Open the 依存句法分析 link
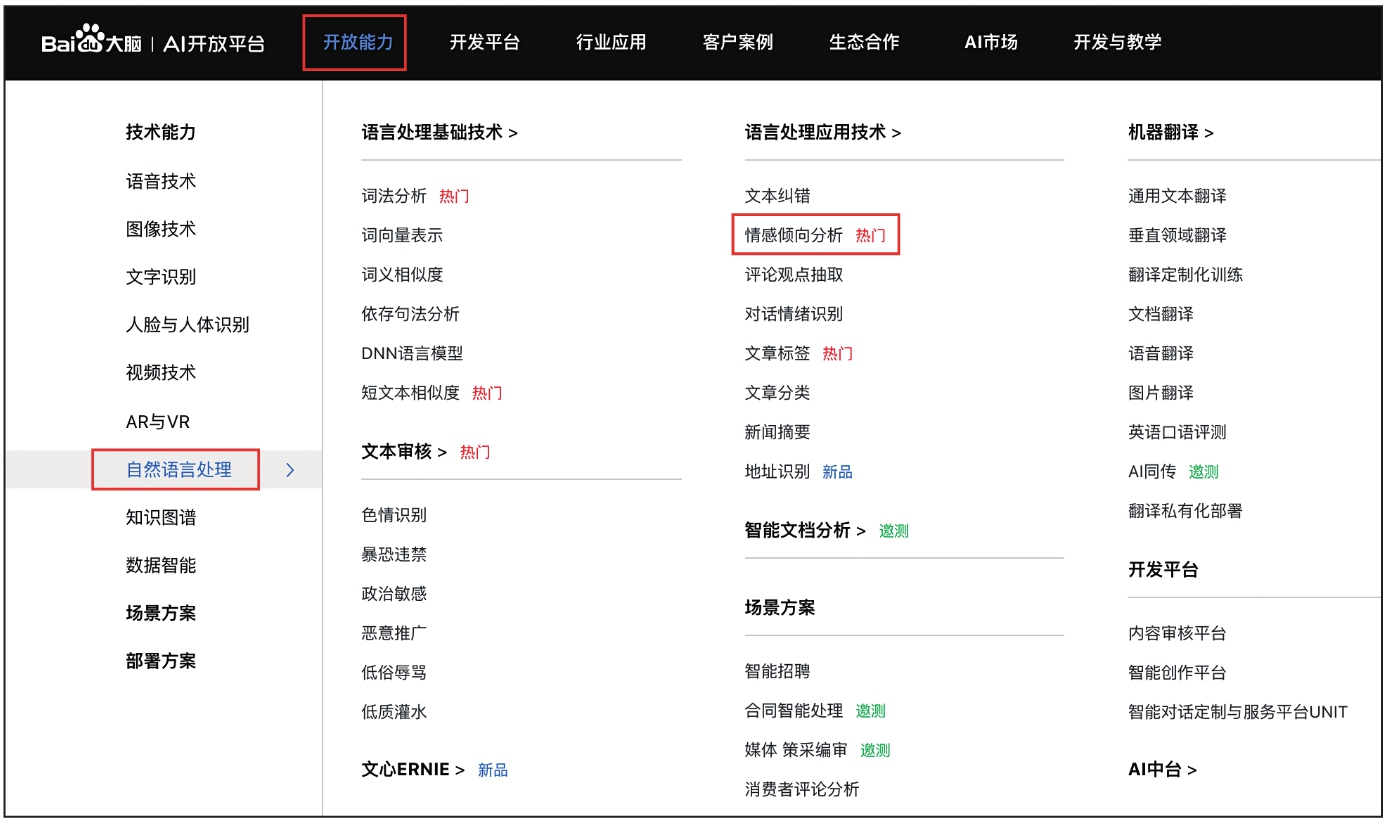The width and height of the screenshot is (1385, 823). pyautogui.click(x=410, y=314)
